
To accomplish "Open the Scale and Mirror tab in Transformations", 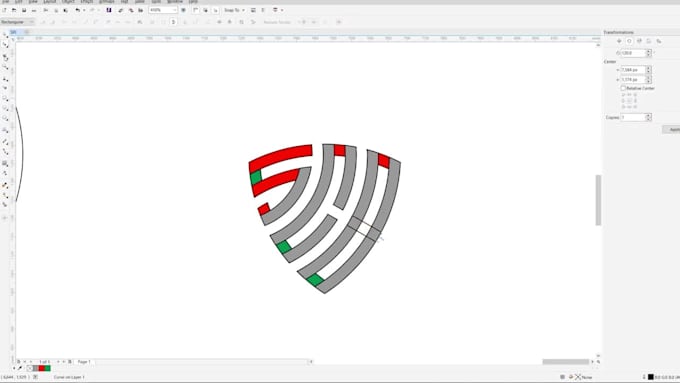I will point(639,41).
